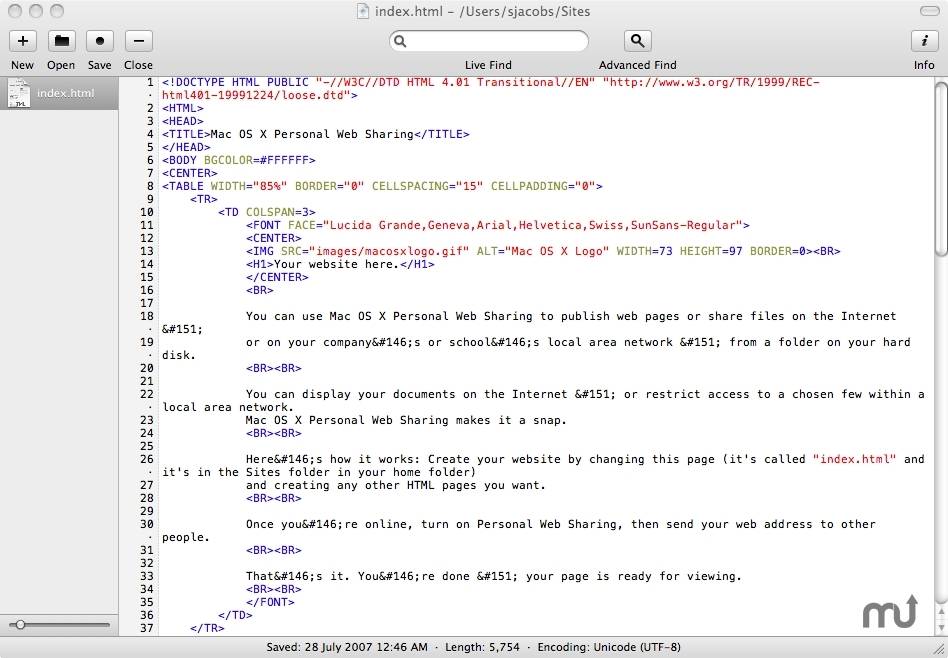
Task: Click the Lucida Grande font face string
Action: [533, 225]
